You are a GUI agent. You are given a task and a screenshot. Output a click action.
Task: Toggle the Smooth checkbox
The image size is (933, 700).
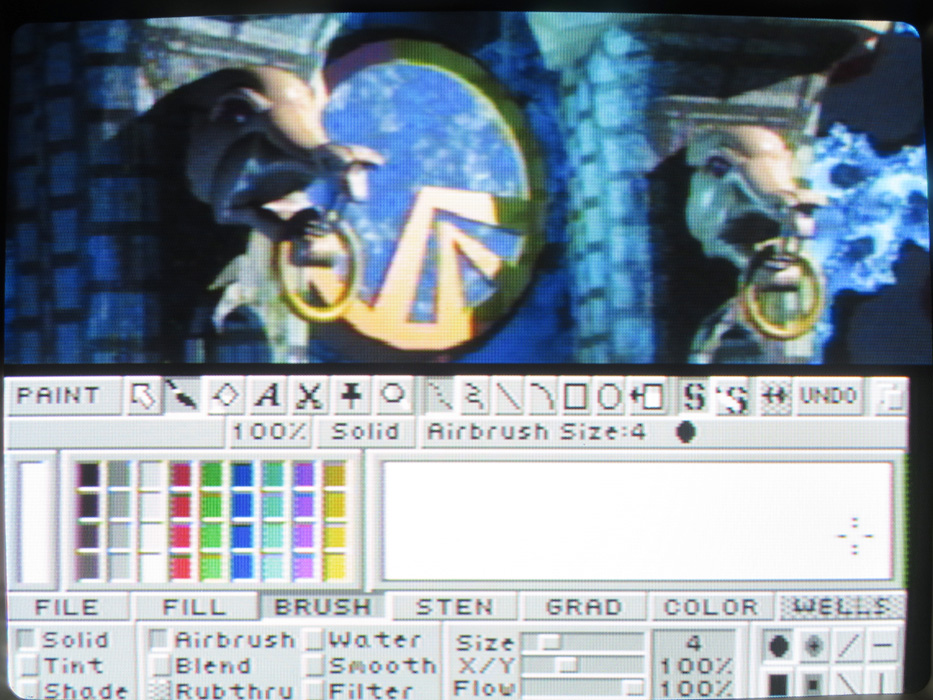(x=315, y=665)
